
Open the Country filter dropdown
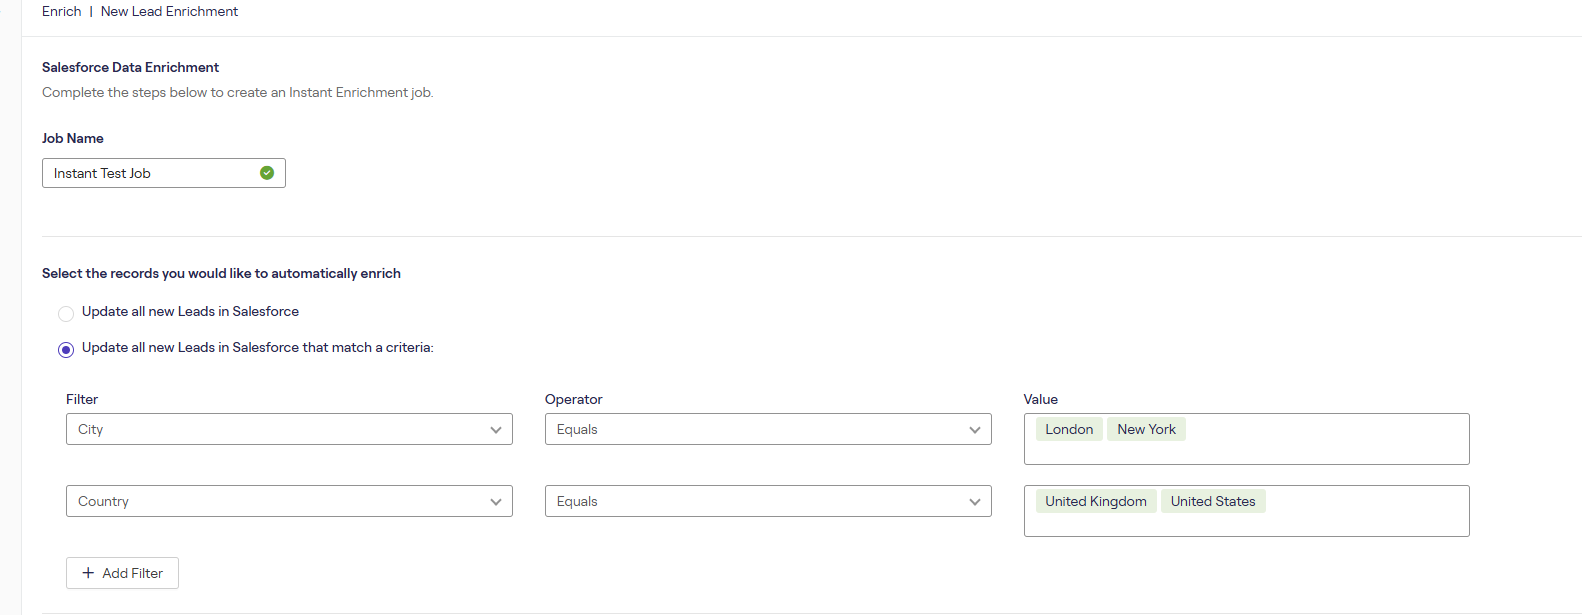click(x=289, y=501)
